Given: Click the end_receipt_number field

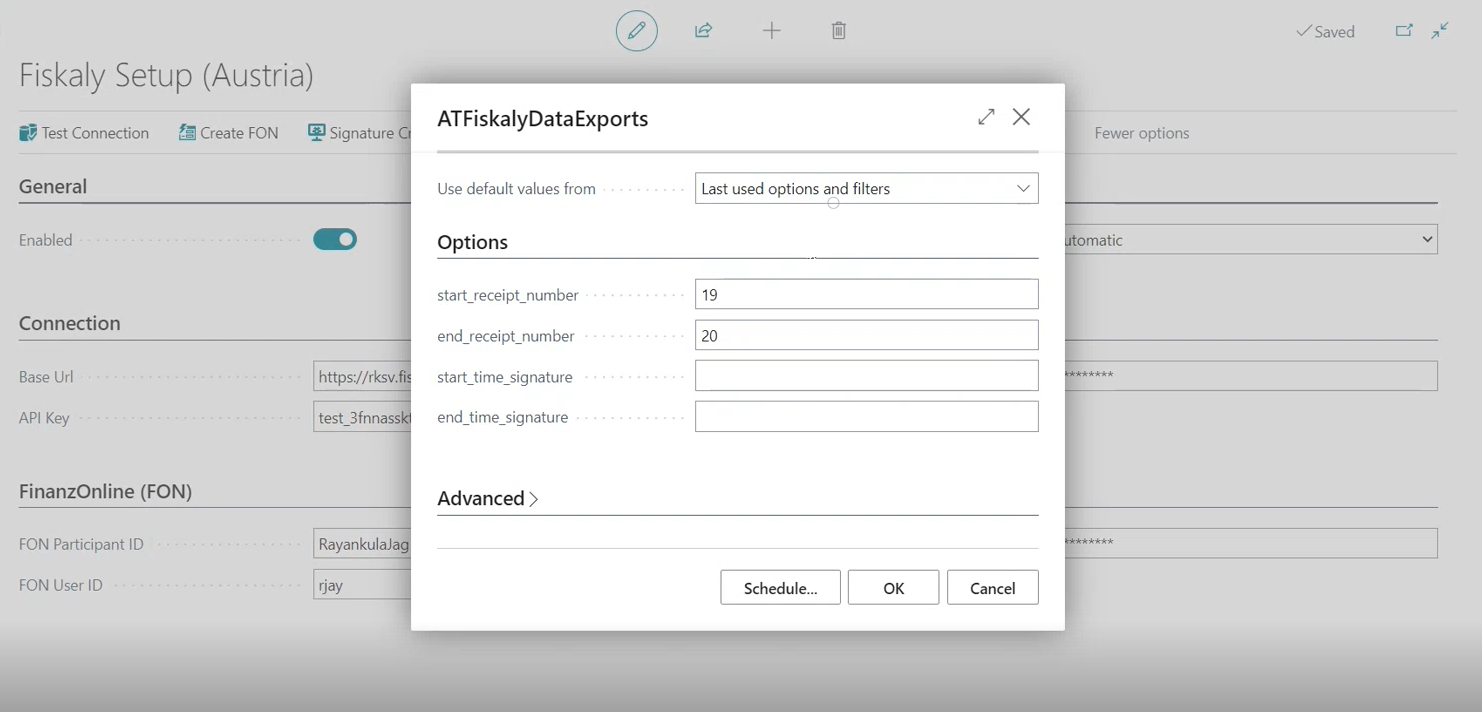Looking at the screenshot, I should pos(867,335).
